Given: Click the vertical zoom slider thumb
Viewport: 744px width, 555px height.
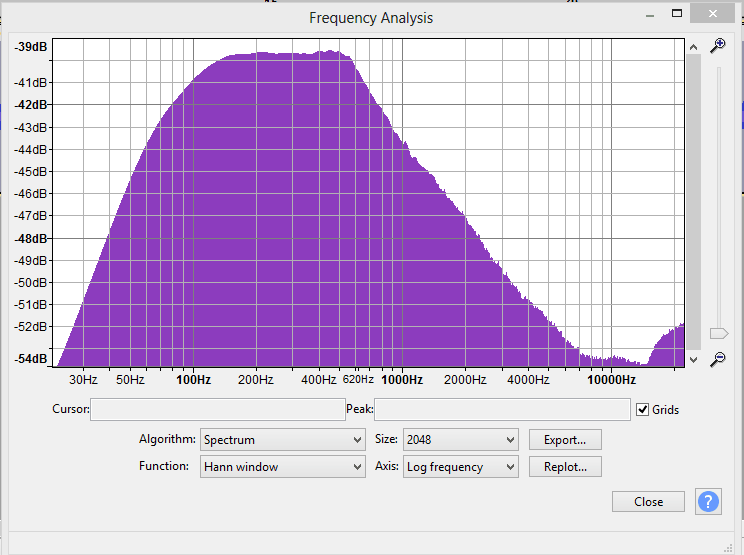Looking at the screenshot, I should click(x=718, y=333).
